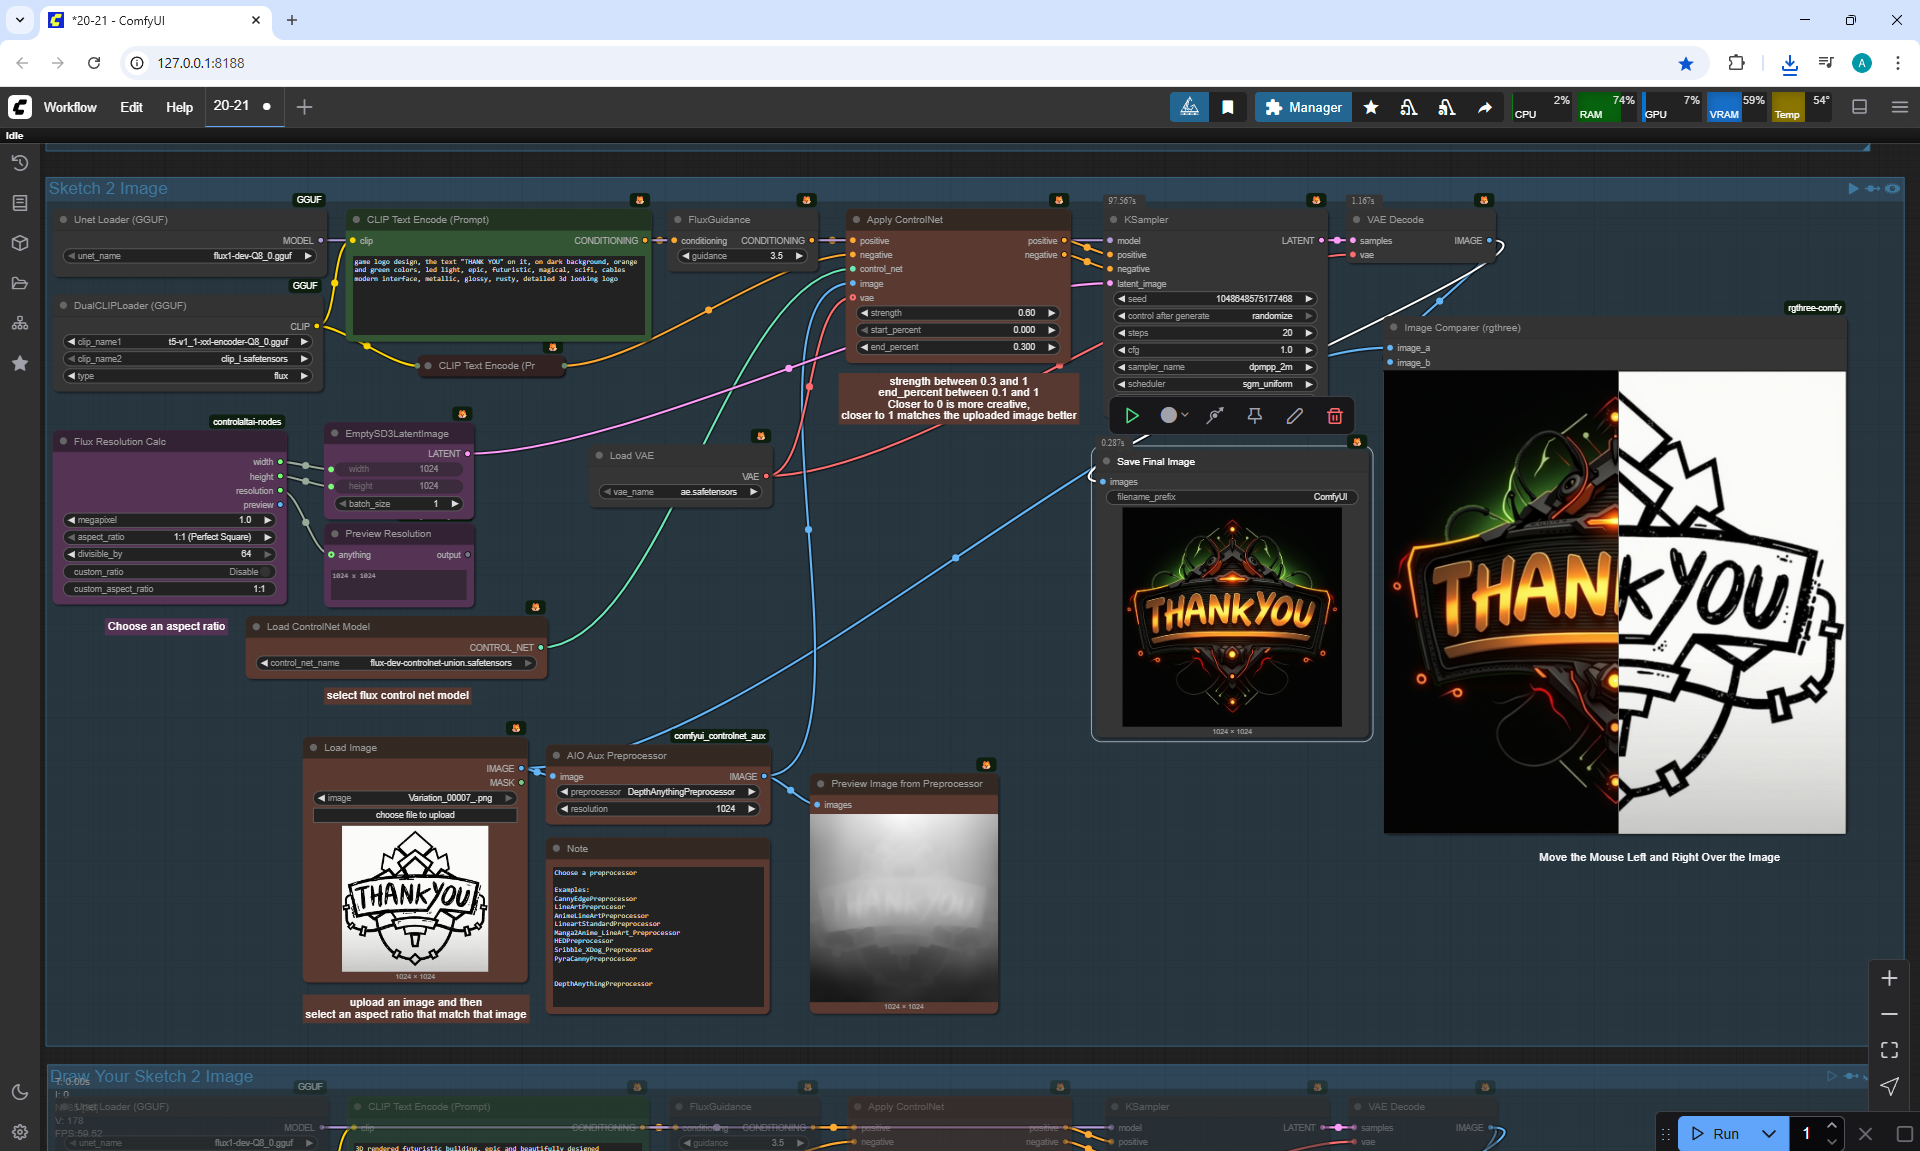Click the strength slider in Apply ControlNet
The width and height of the screenshot is (1920, 1151).
[958, 313]
